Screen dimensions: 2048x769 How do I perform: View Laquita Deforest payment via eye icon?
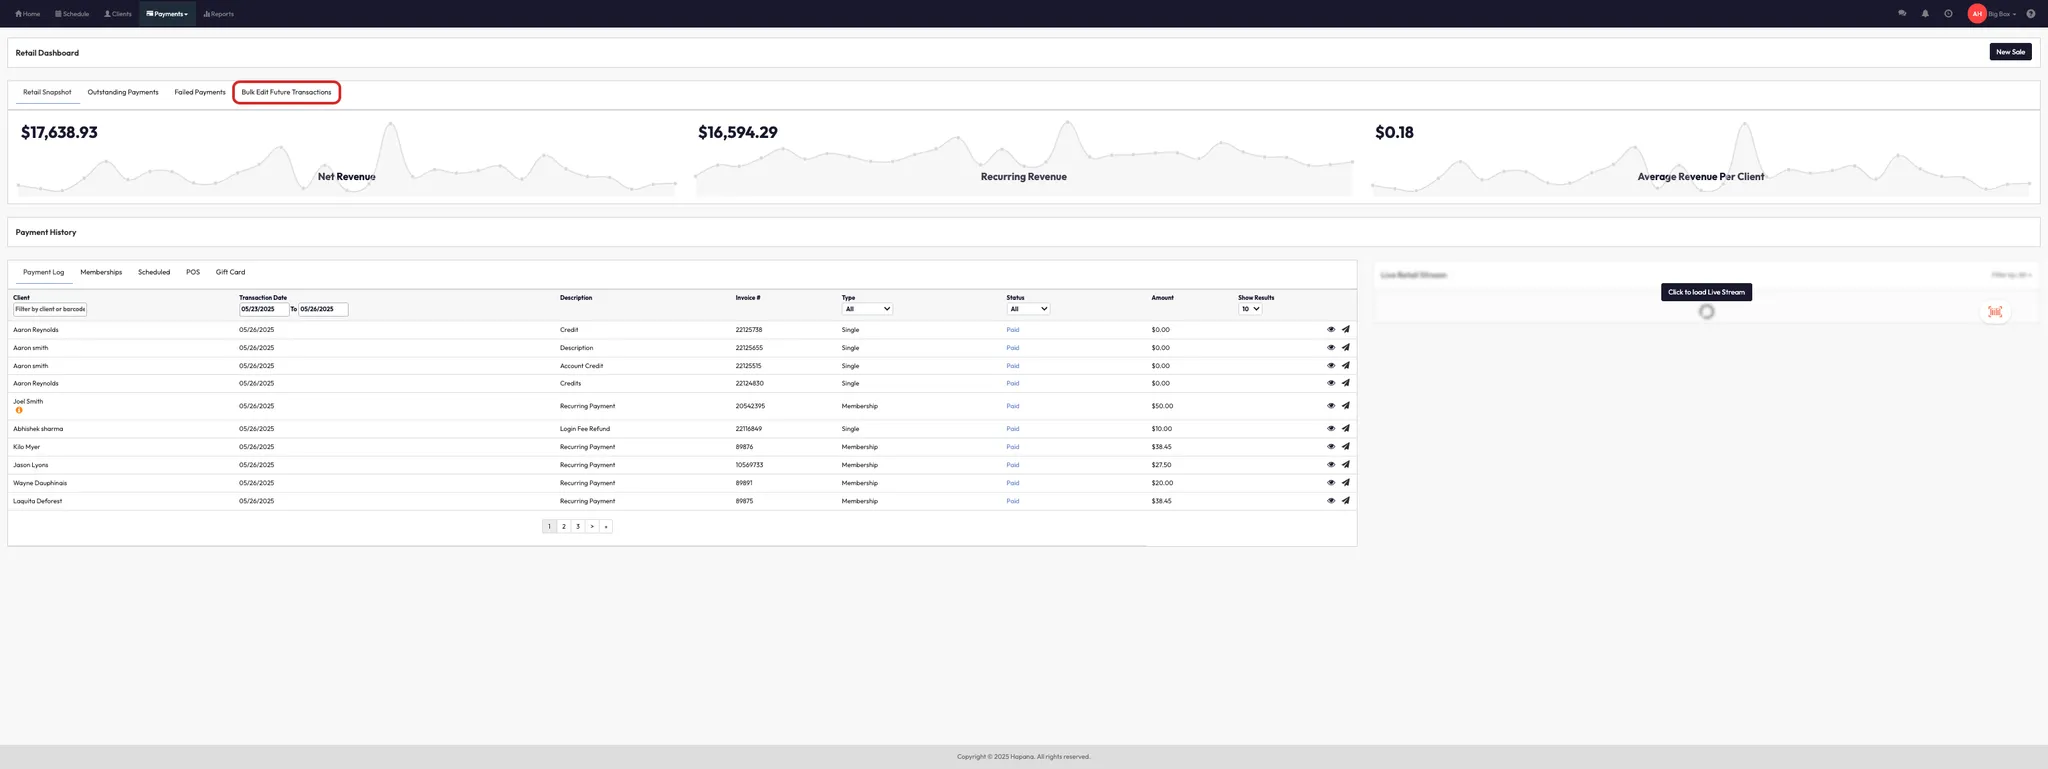point(1331,501)
